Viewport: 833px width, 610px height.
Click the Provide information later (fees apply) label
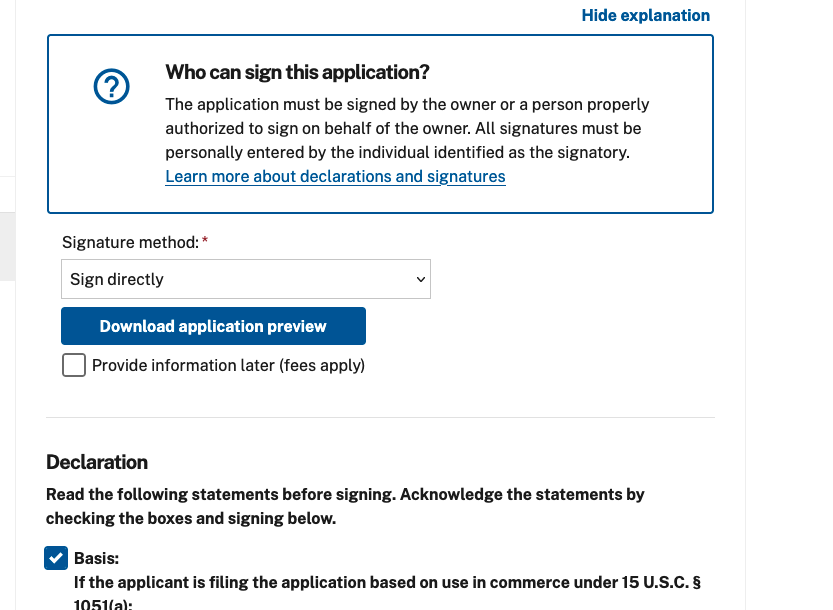(228, 365)
